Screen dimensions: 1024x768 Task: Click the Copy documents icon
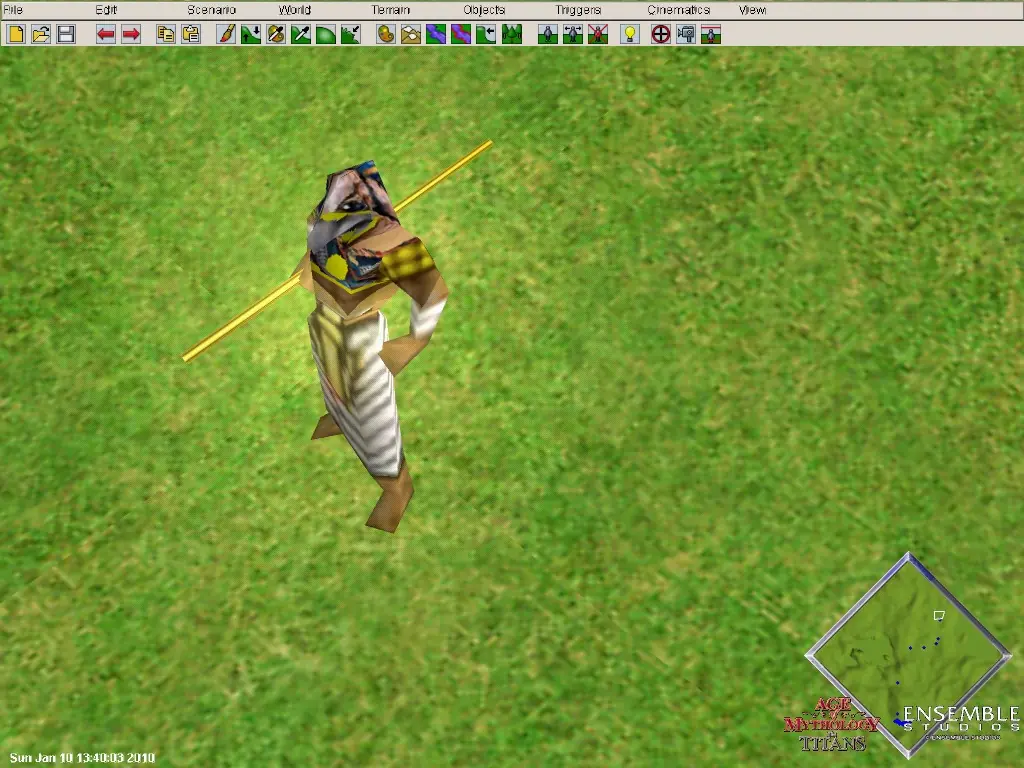166,34
